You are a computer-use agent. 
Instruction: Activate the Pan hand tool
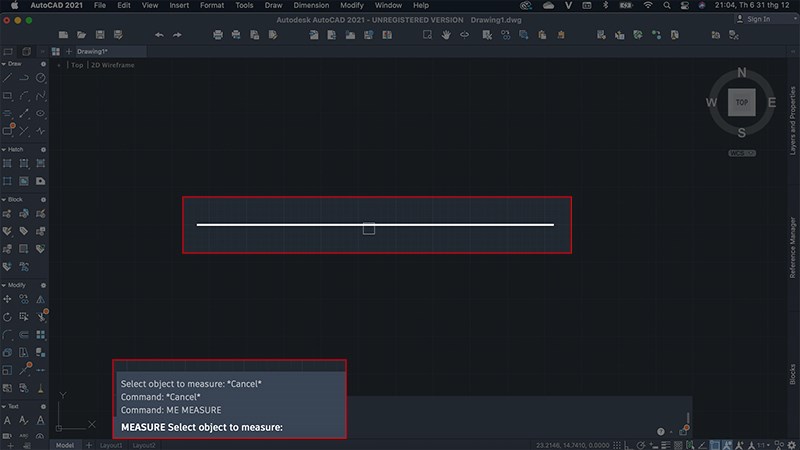[x=446, y=35]
